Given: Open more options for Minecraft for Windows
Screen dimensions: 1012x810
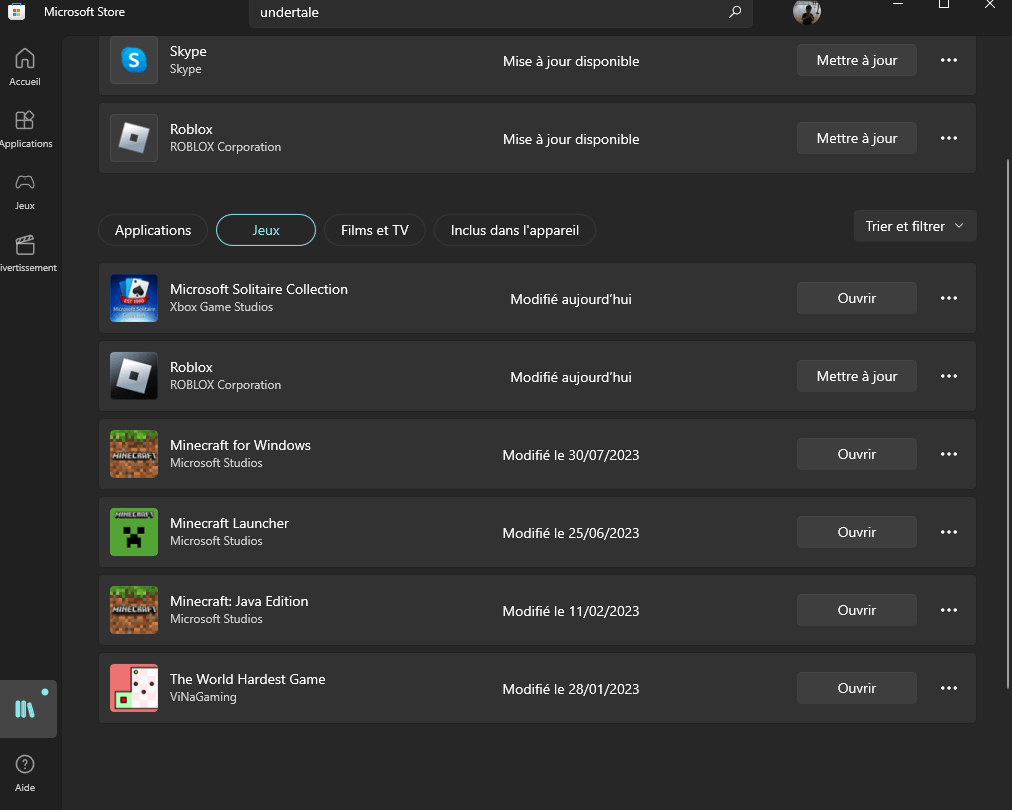Looking at the screenshot, I should [949, 454].
